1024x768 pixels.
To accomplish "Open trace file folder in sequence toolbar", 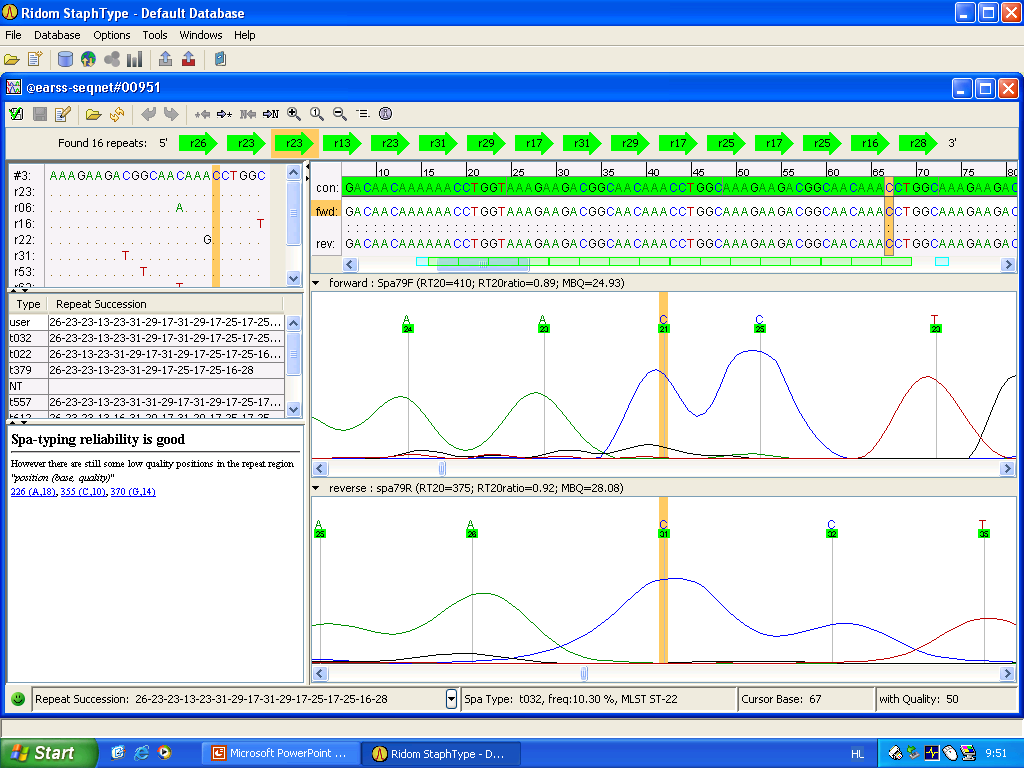I will point(93,114).
